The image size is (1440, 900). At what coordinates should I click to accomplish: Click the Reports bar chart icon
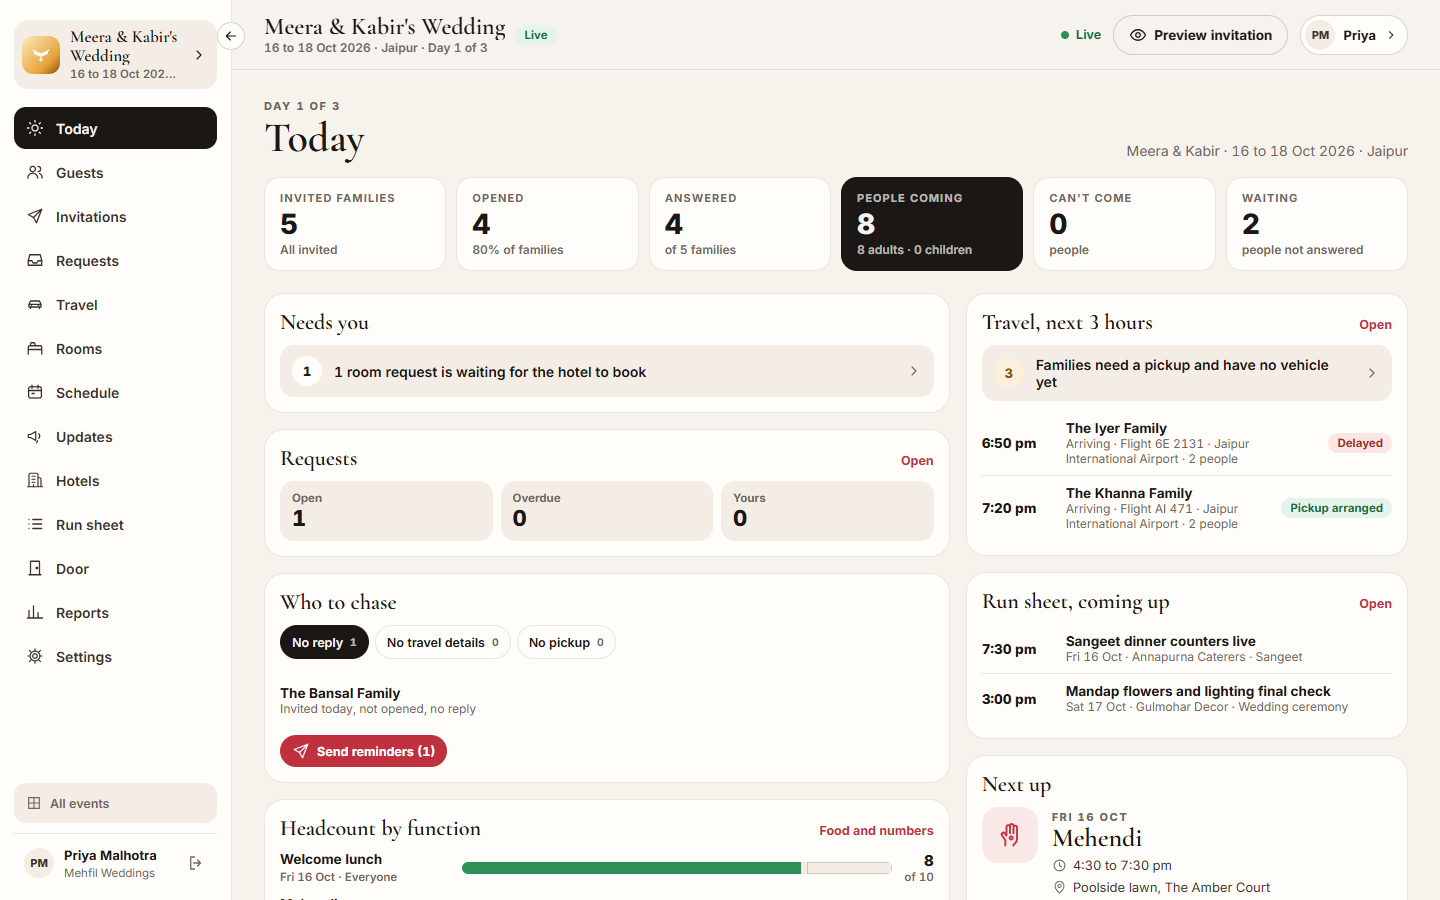(x=35, y=612)
